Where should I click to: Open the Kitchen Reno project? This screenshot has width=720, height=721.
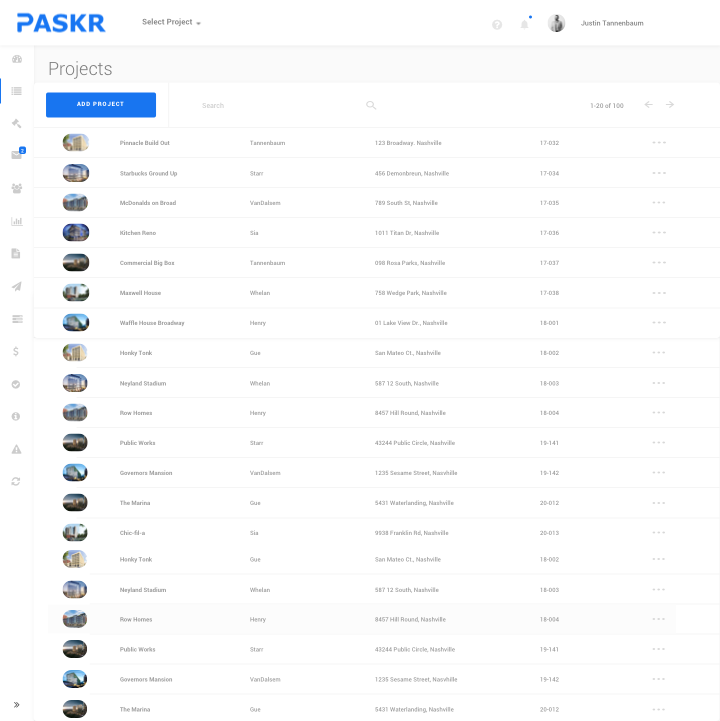click(x=137, y=233)
